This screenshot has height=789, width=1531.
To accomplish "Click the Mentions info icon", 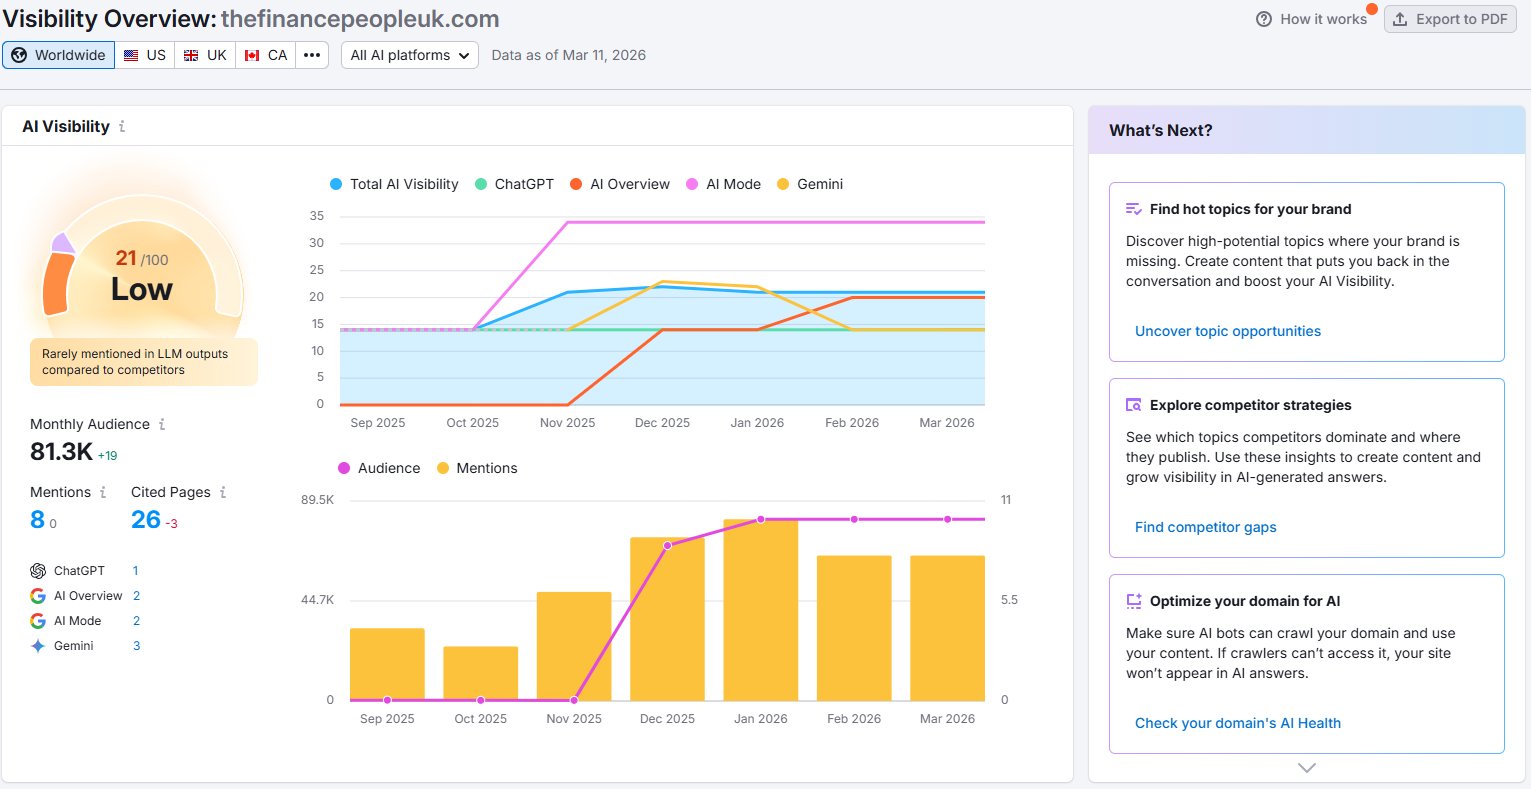I will (x=102, y=492).
